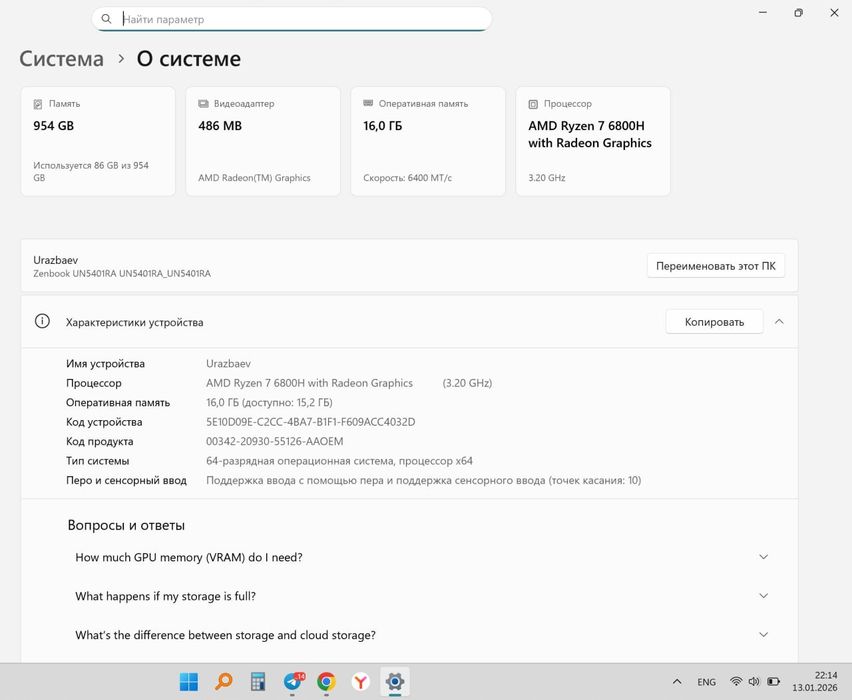
Task: Click the search magnifier icon
Action: tap(106, 19)
